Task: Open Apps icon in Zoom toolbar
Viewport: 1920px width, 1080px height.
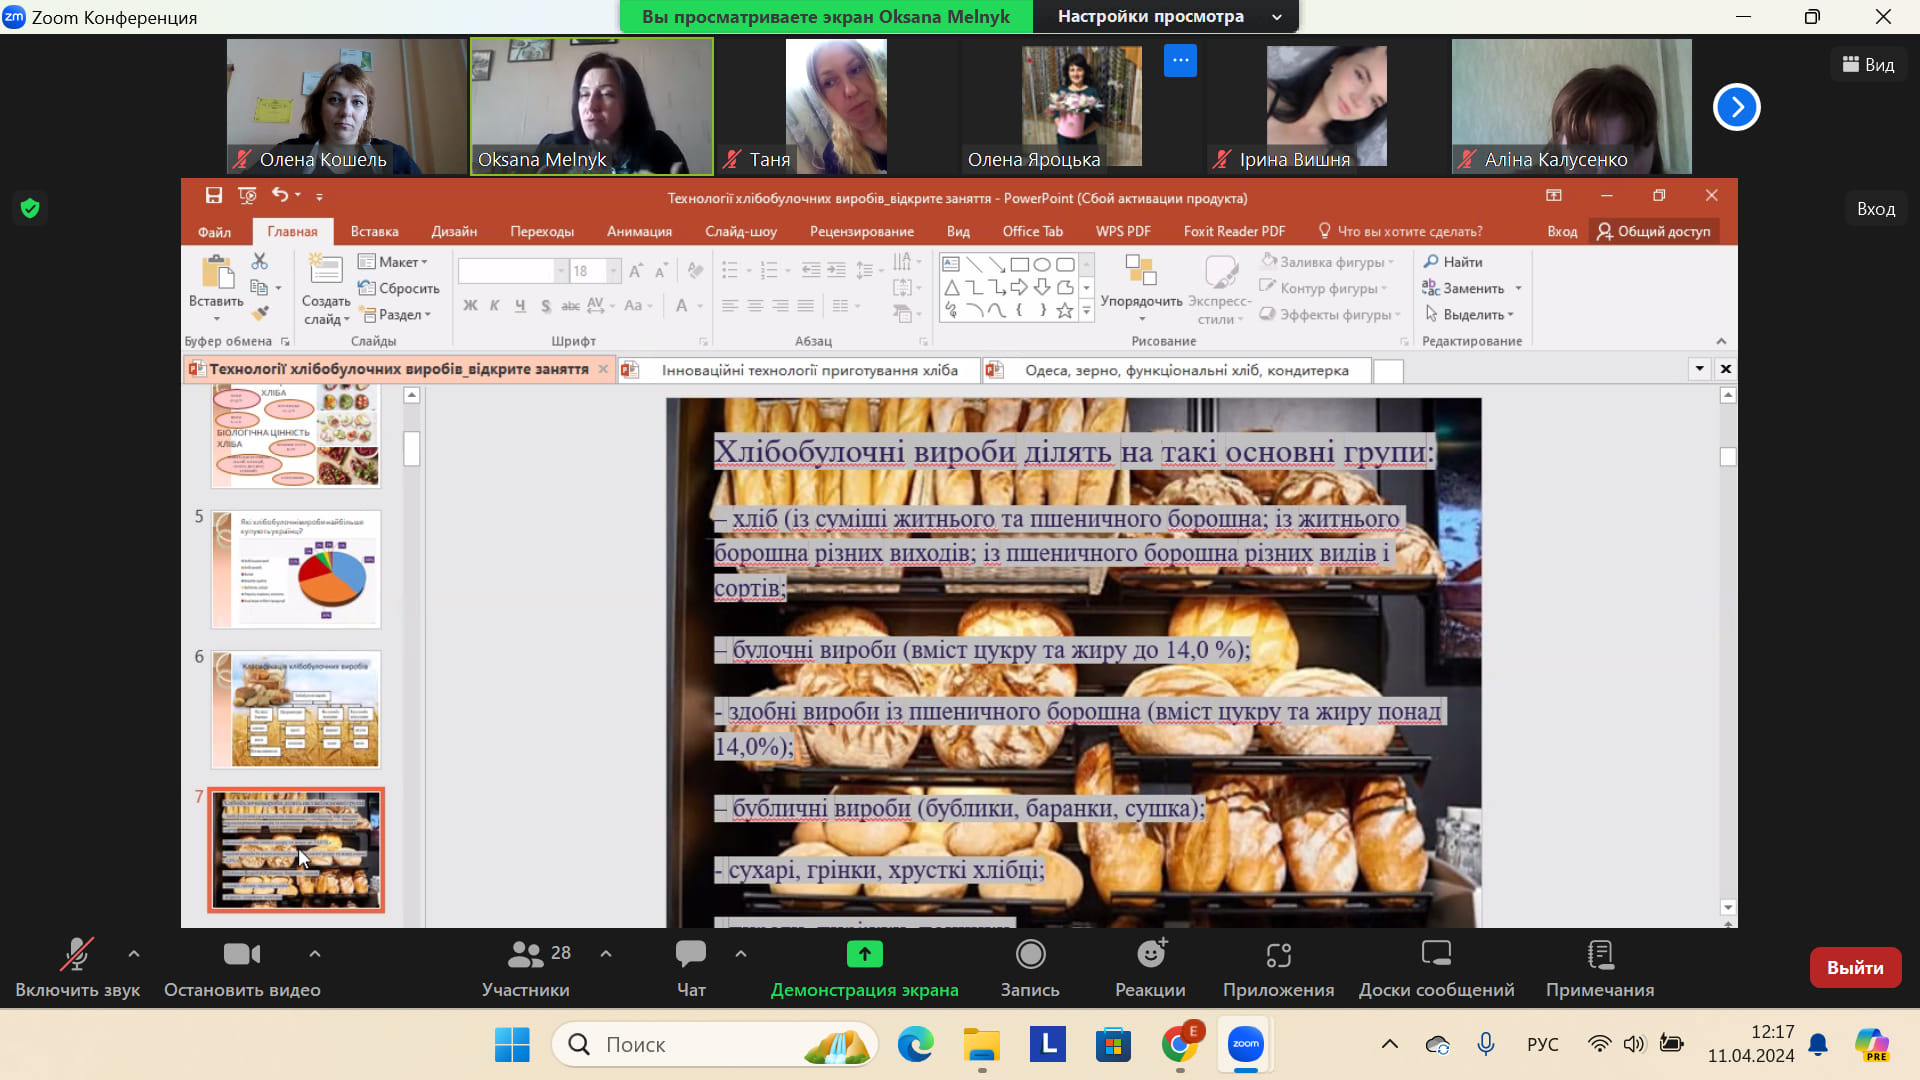Action: [1278, 955]
